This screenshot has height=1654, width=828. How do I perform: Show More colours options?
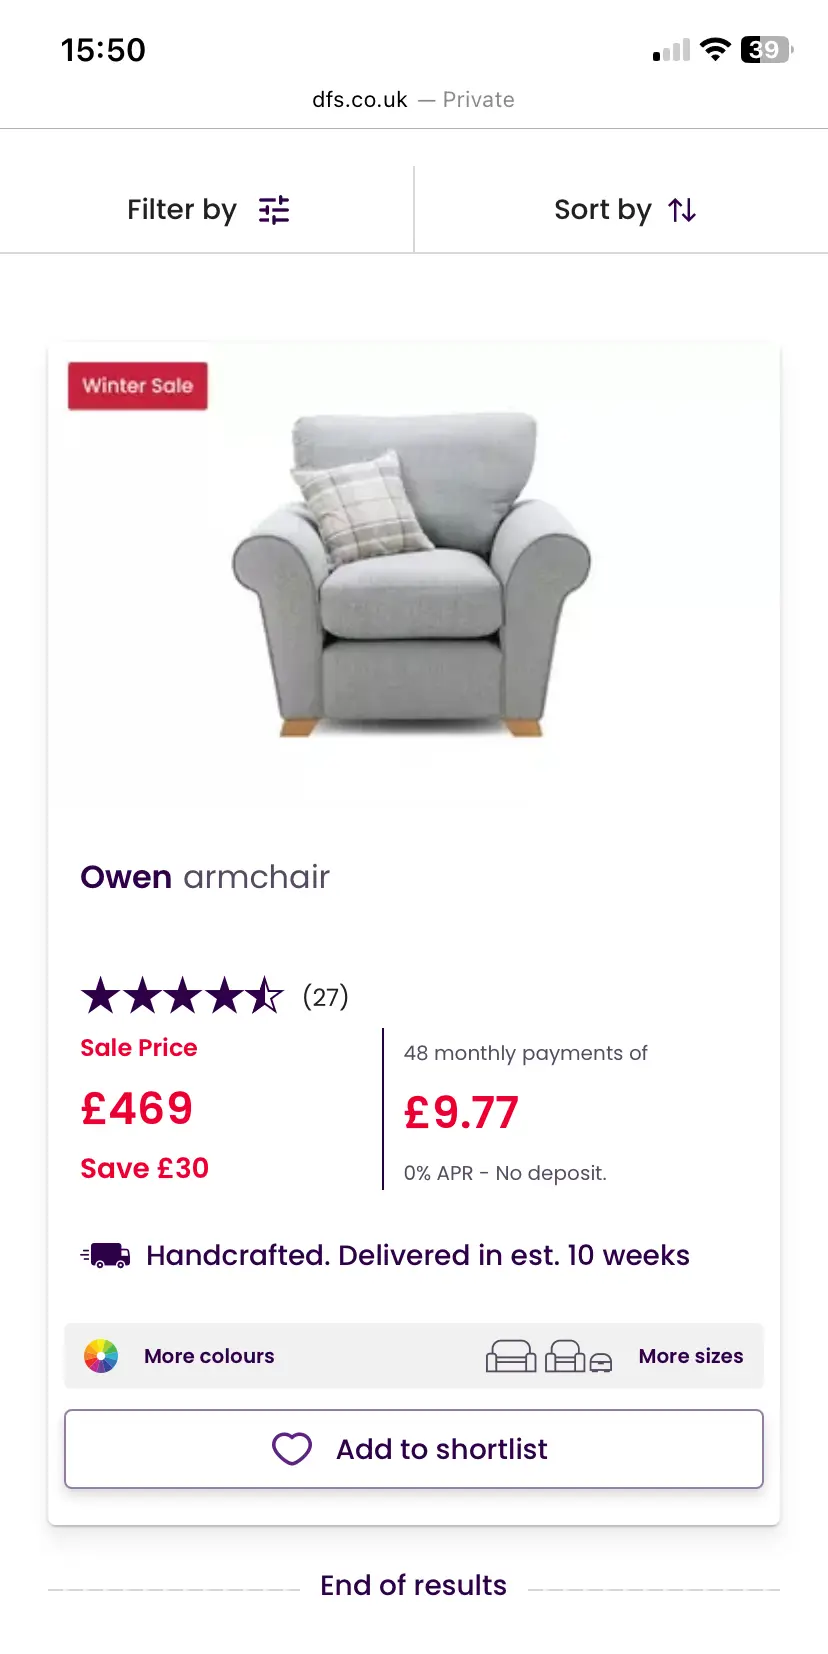coord(209,1356)
